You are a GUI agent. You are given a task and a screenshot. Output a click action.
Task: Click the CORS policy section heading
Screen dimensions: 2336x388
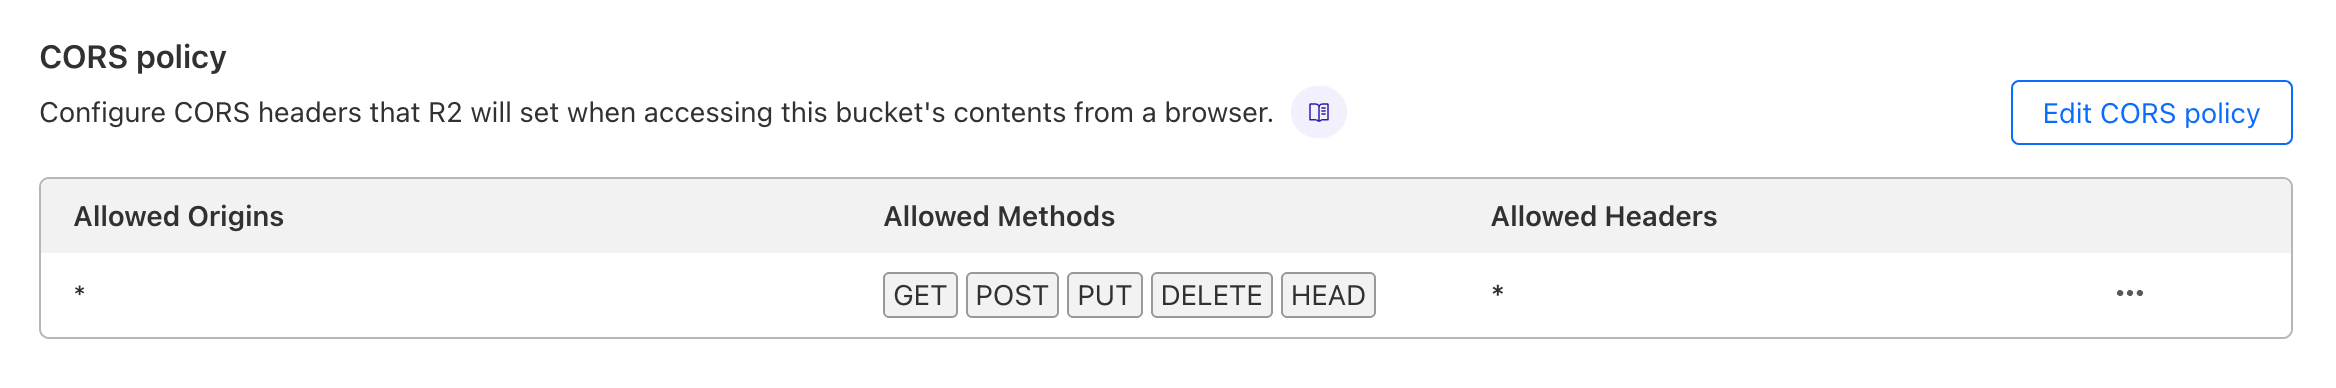click(133, 57)
